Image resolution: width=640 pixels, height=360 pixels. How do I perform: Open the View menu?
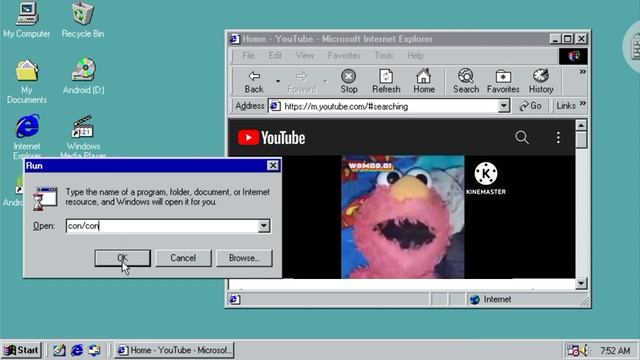(x=305, y=55)
